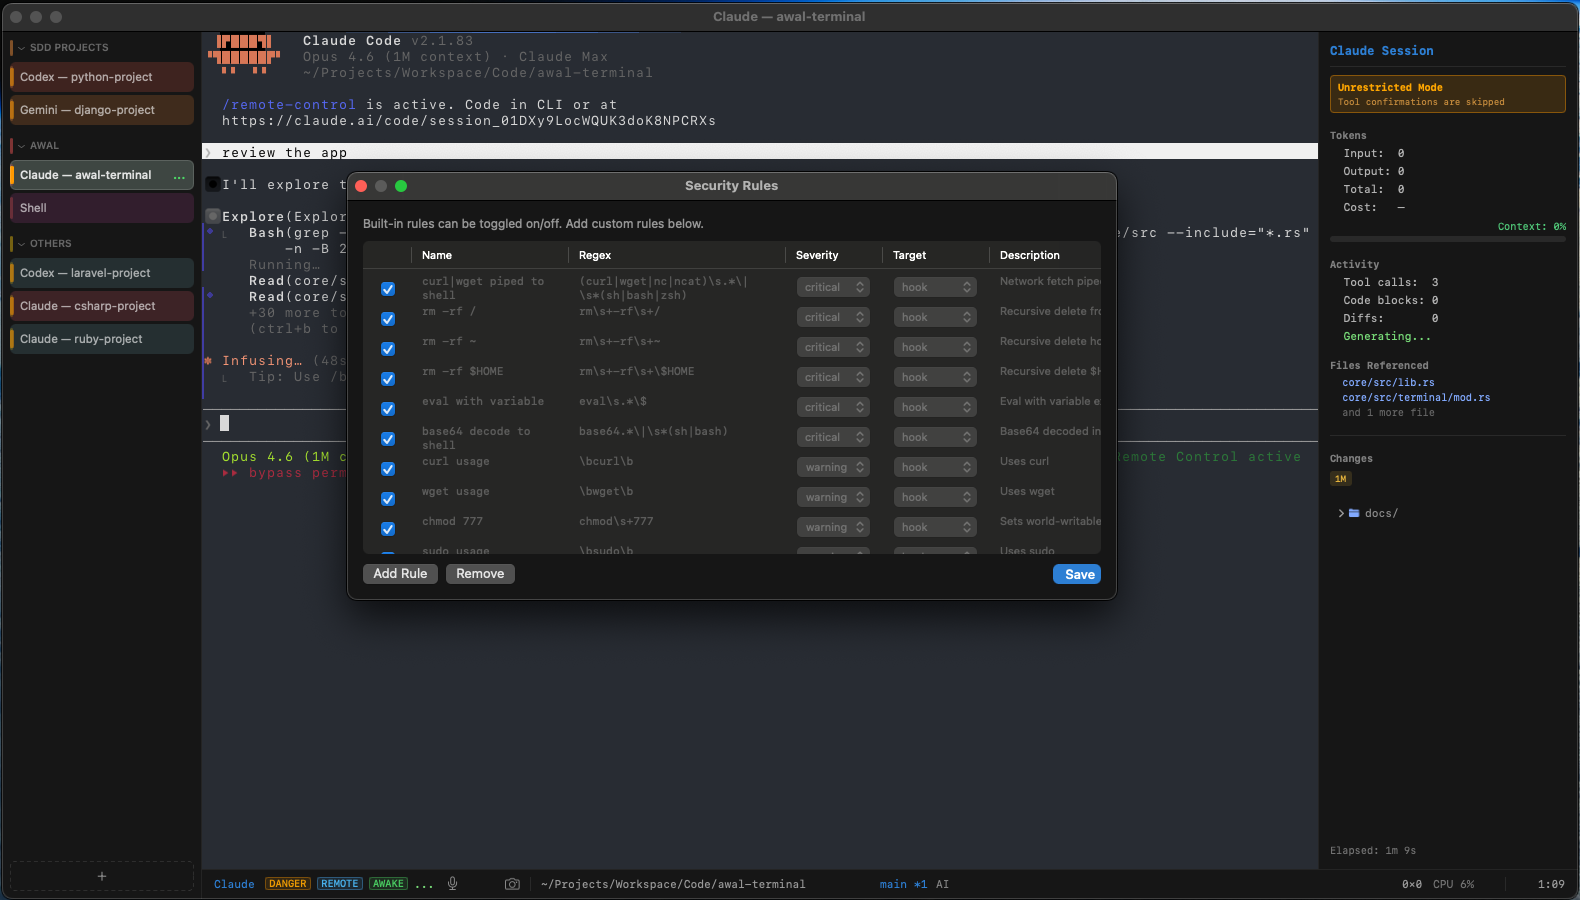Click the Claude Code pixel logo
The image size is (1580, 900).
[x=244, y=55]
